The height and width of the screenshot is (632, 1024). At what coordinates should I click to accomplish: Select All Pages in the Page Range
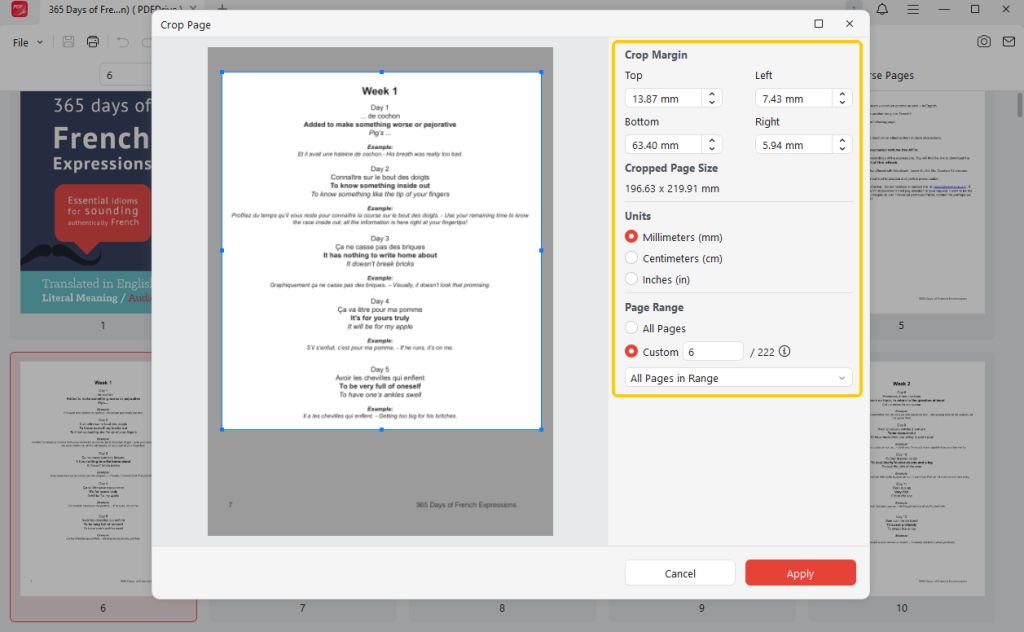point(630,328)
